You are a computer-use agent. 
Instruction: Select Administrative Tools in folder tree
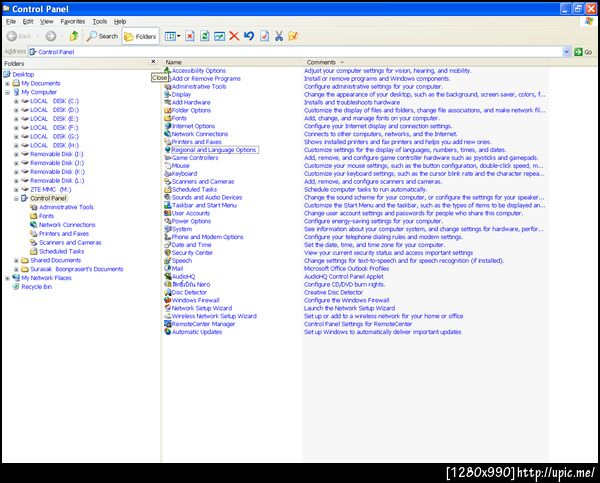[x=66, y=207]
